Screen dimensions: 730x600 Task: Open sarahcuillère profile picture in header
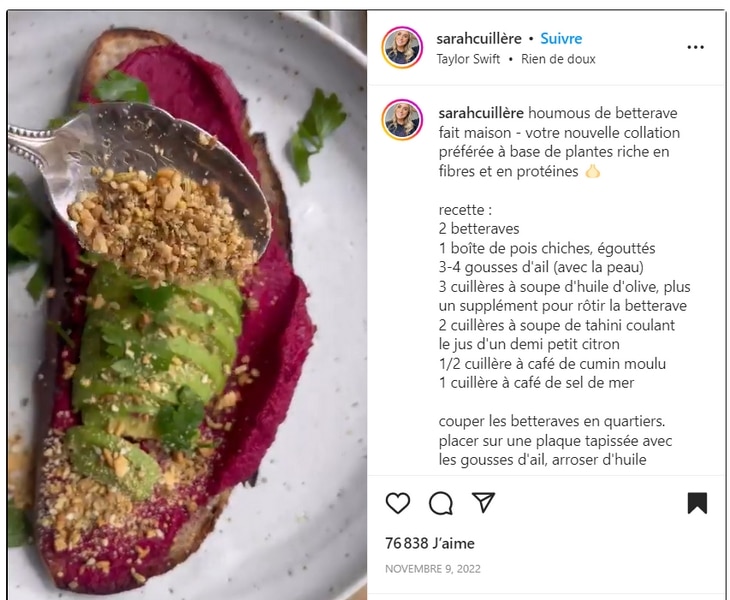(402, 47)
